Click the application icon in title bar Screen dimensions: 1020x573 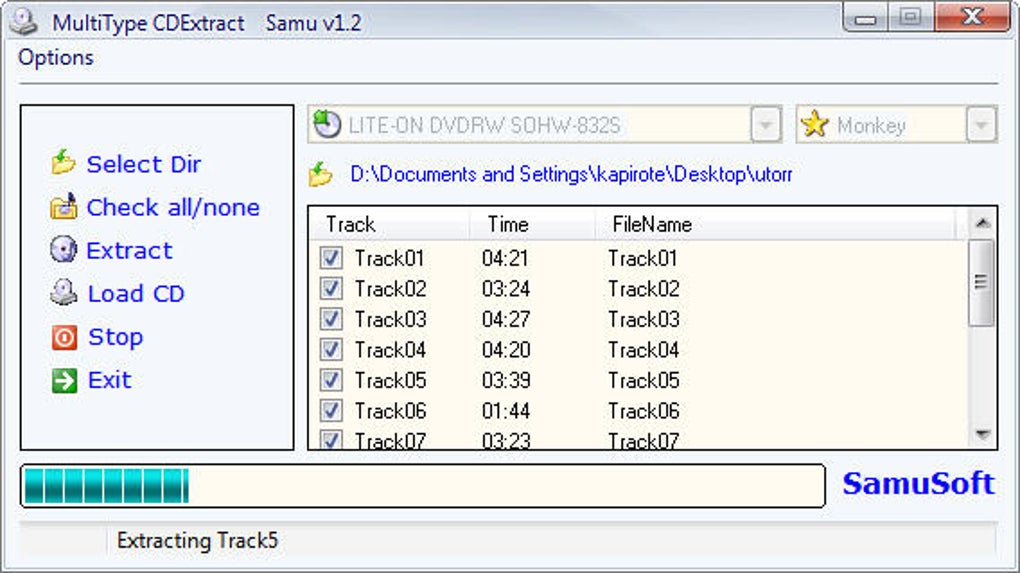[x=23, y=22]
